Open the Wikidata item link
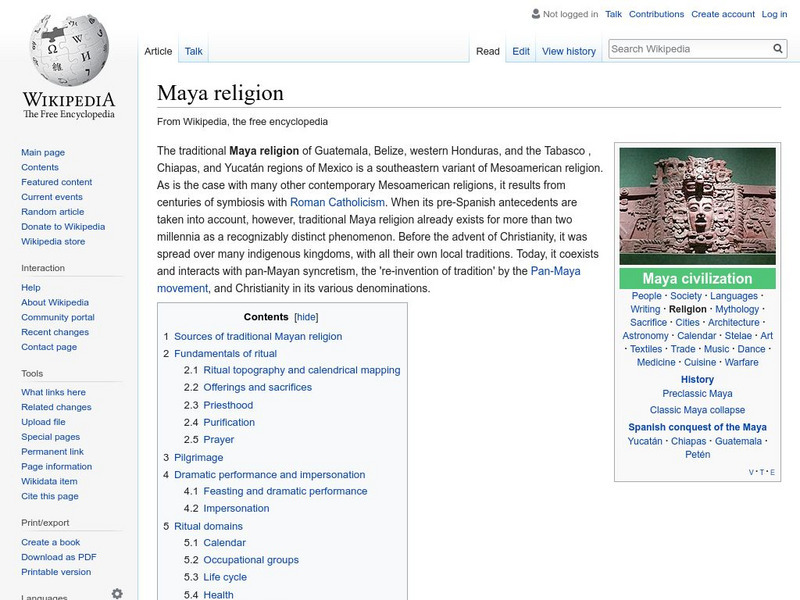Image resolution: width=800 pixels, height=600 pixels. [x=49, y=481]
